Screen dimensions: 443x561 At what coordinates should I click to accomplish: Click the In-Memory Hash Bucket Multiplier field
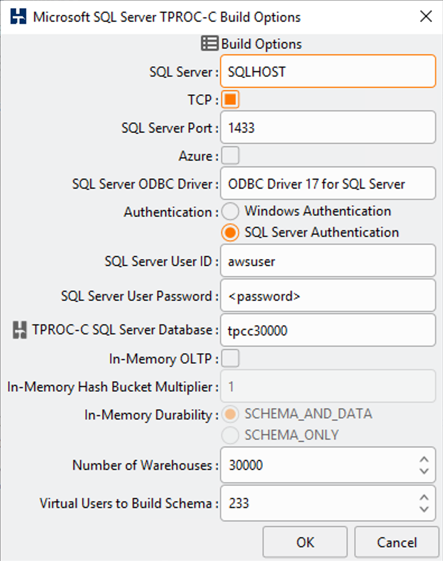point(328,386)
